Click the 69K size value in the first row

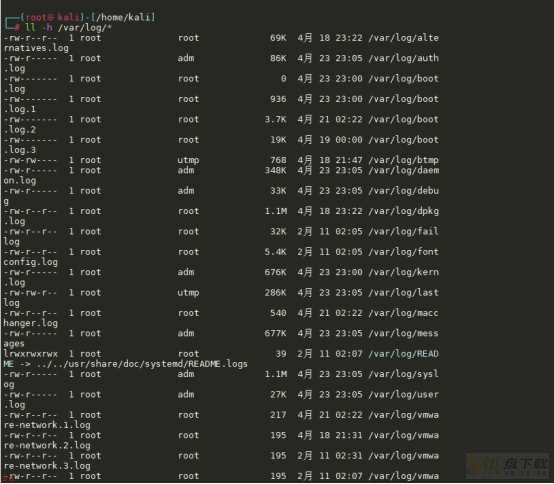(278, 38)
